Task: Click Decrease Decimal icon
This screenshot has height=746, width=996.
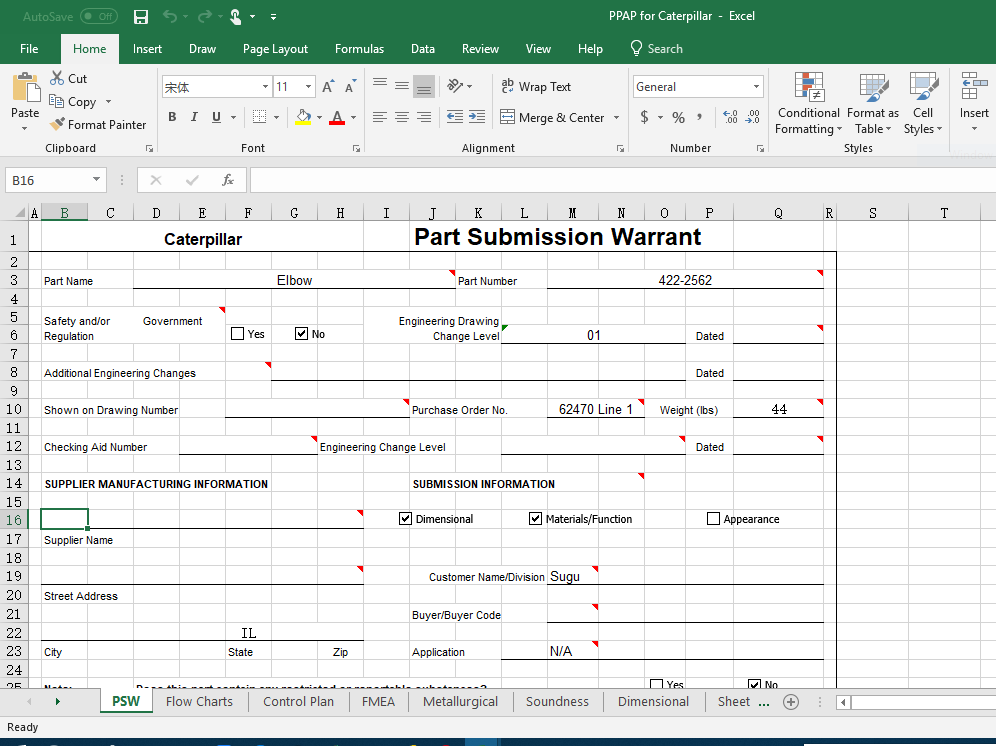Action: 753,117
